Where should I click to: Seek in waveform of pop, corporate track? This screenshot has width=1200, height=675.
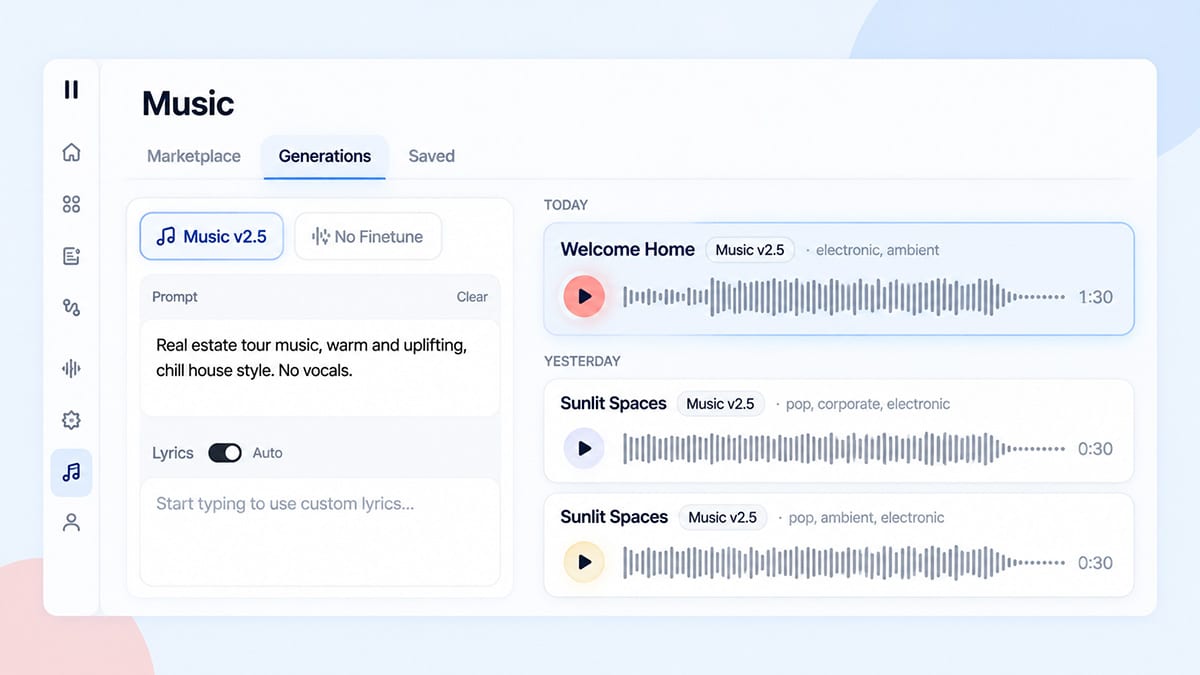click(844, 449)
